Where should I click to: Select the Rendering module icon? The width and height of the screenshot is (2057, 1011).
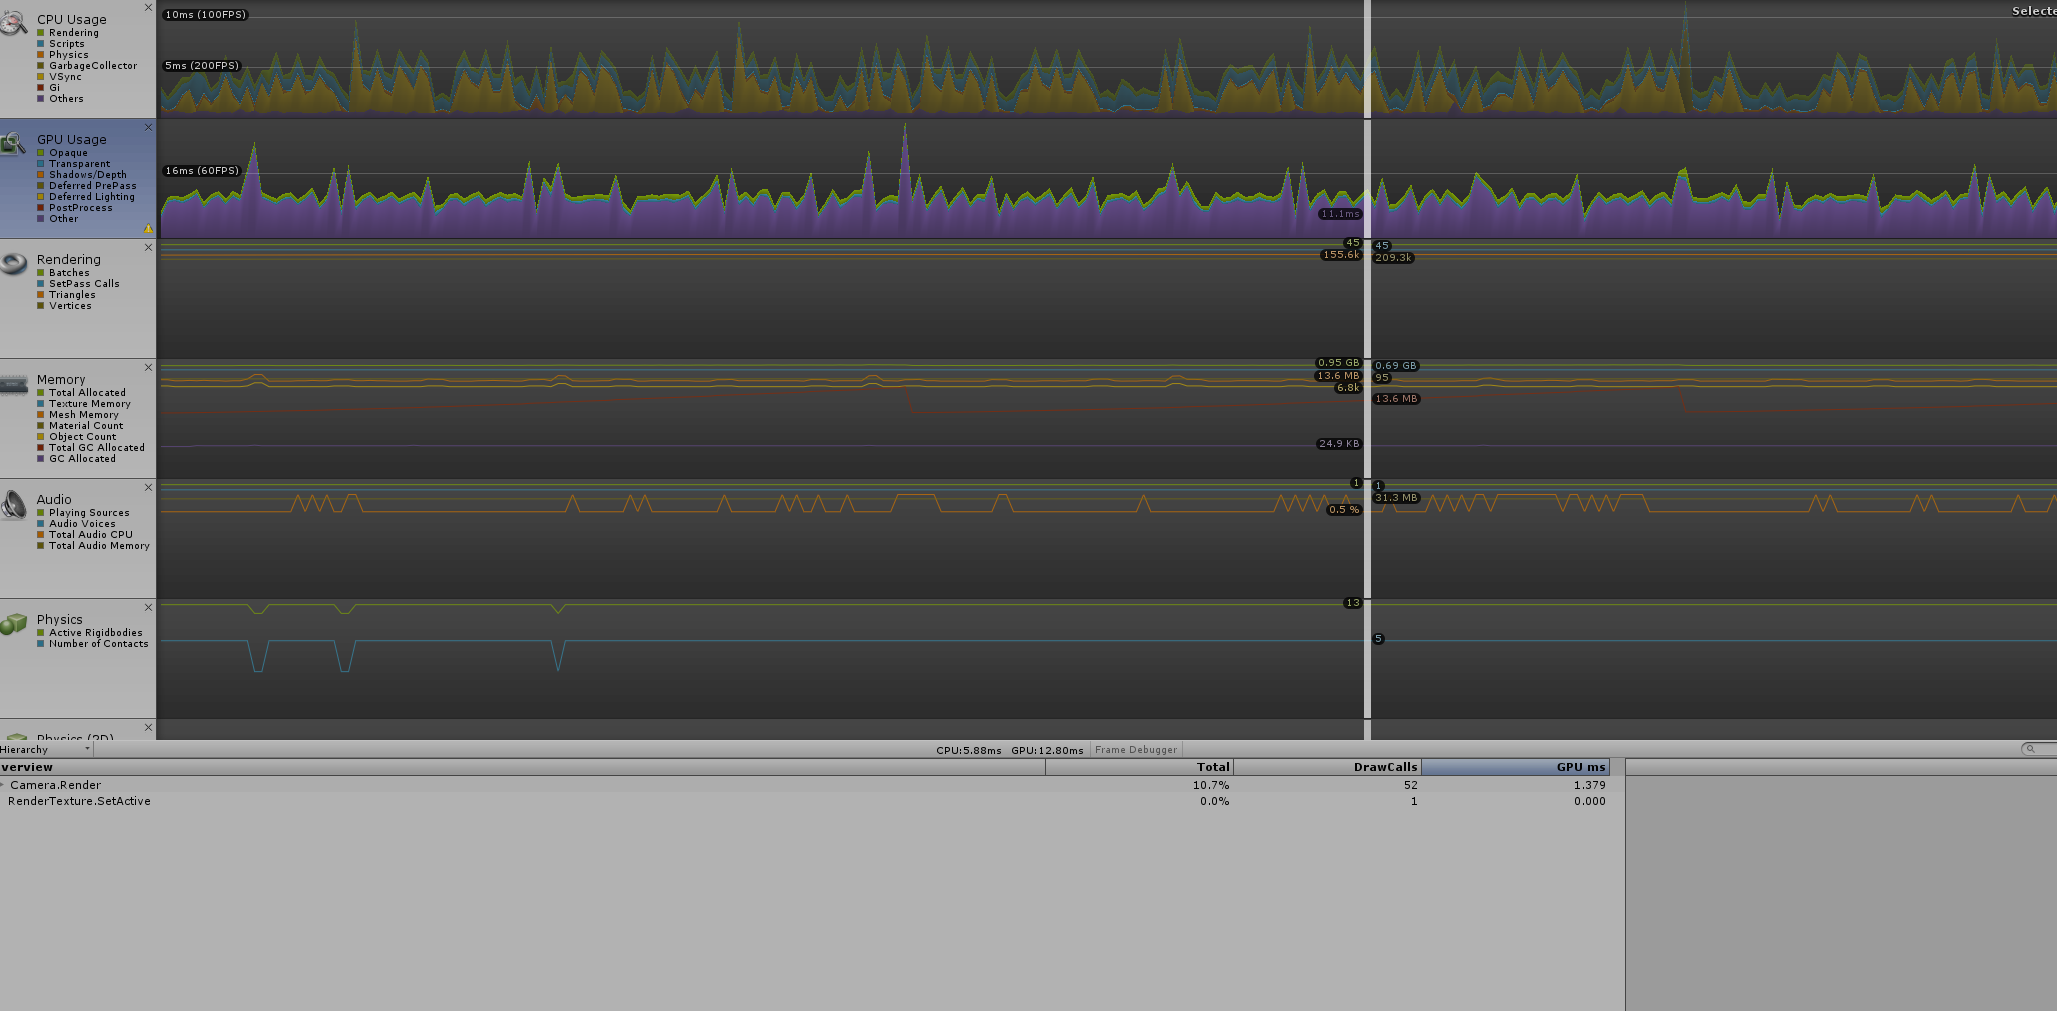(x=14, y=263)
